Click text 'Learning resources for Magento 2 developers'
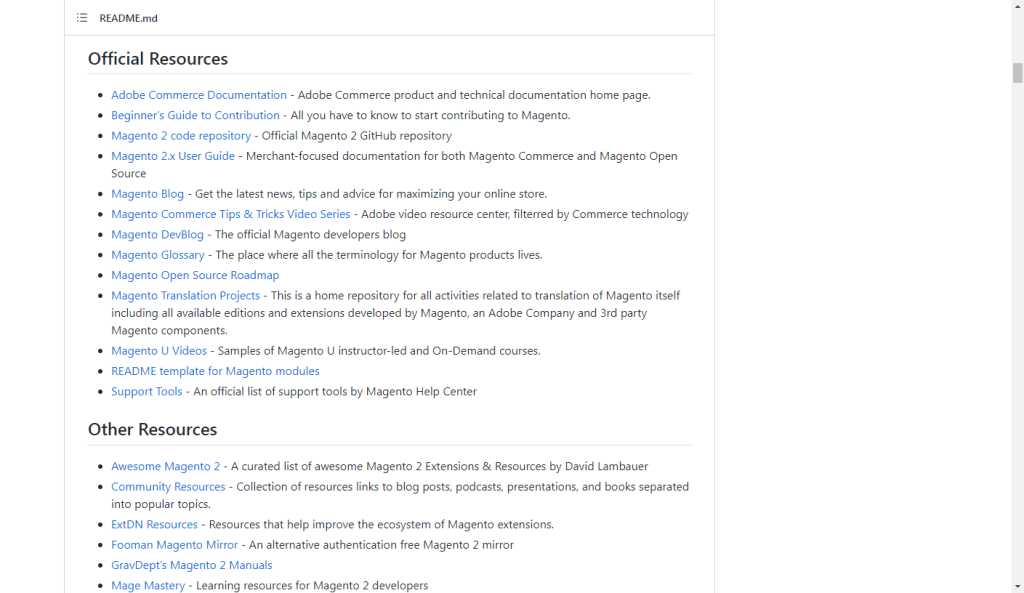Image resolution: width=1024 pixels, height=593 pixels. (x=312, y=585)
